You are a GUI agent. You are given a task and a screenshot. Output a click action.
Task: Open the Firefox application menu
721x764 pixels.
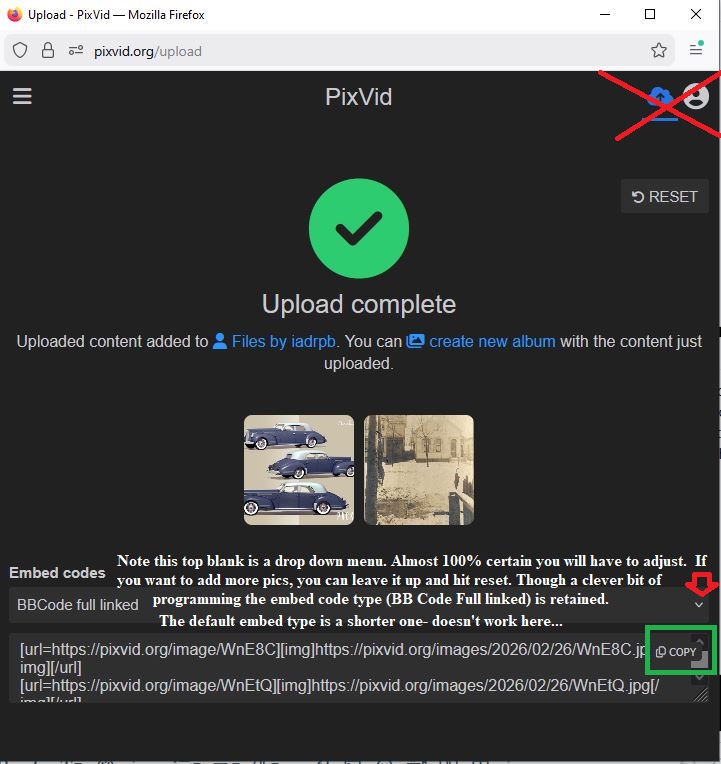click(696, 48)
